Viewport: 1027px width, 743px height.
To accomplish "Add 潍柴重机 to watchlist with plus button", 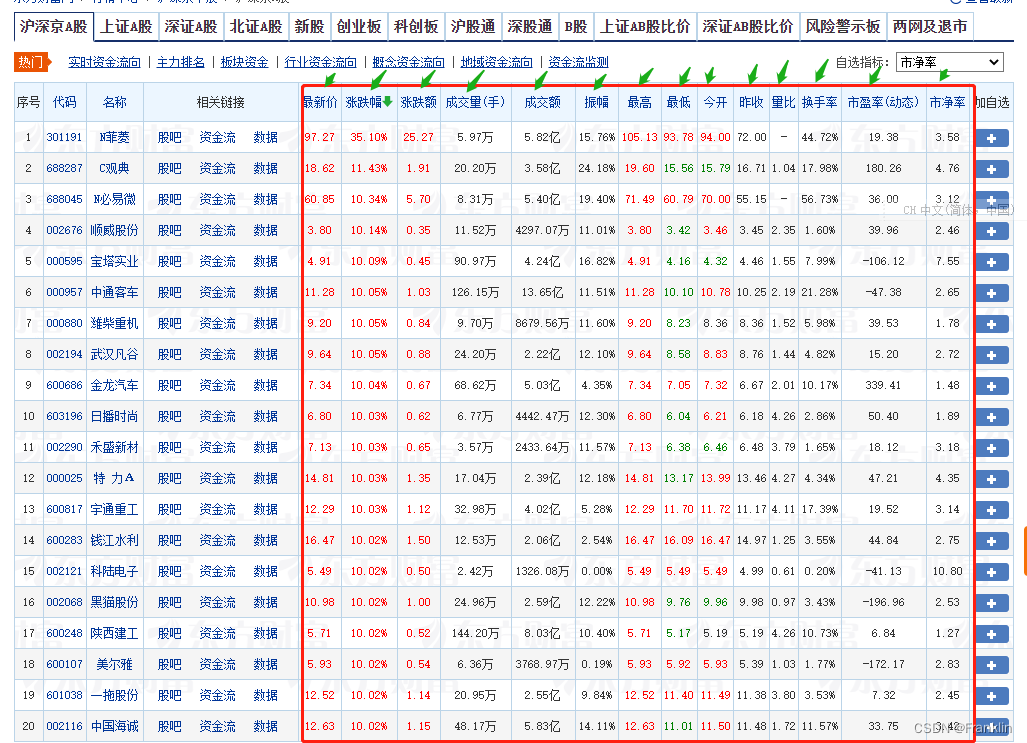I will [992, 324].
